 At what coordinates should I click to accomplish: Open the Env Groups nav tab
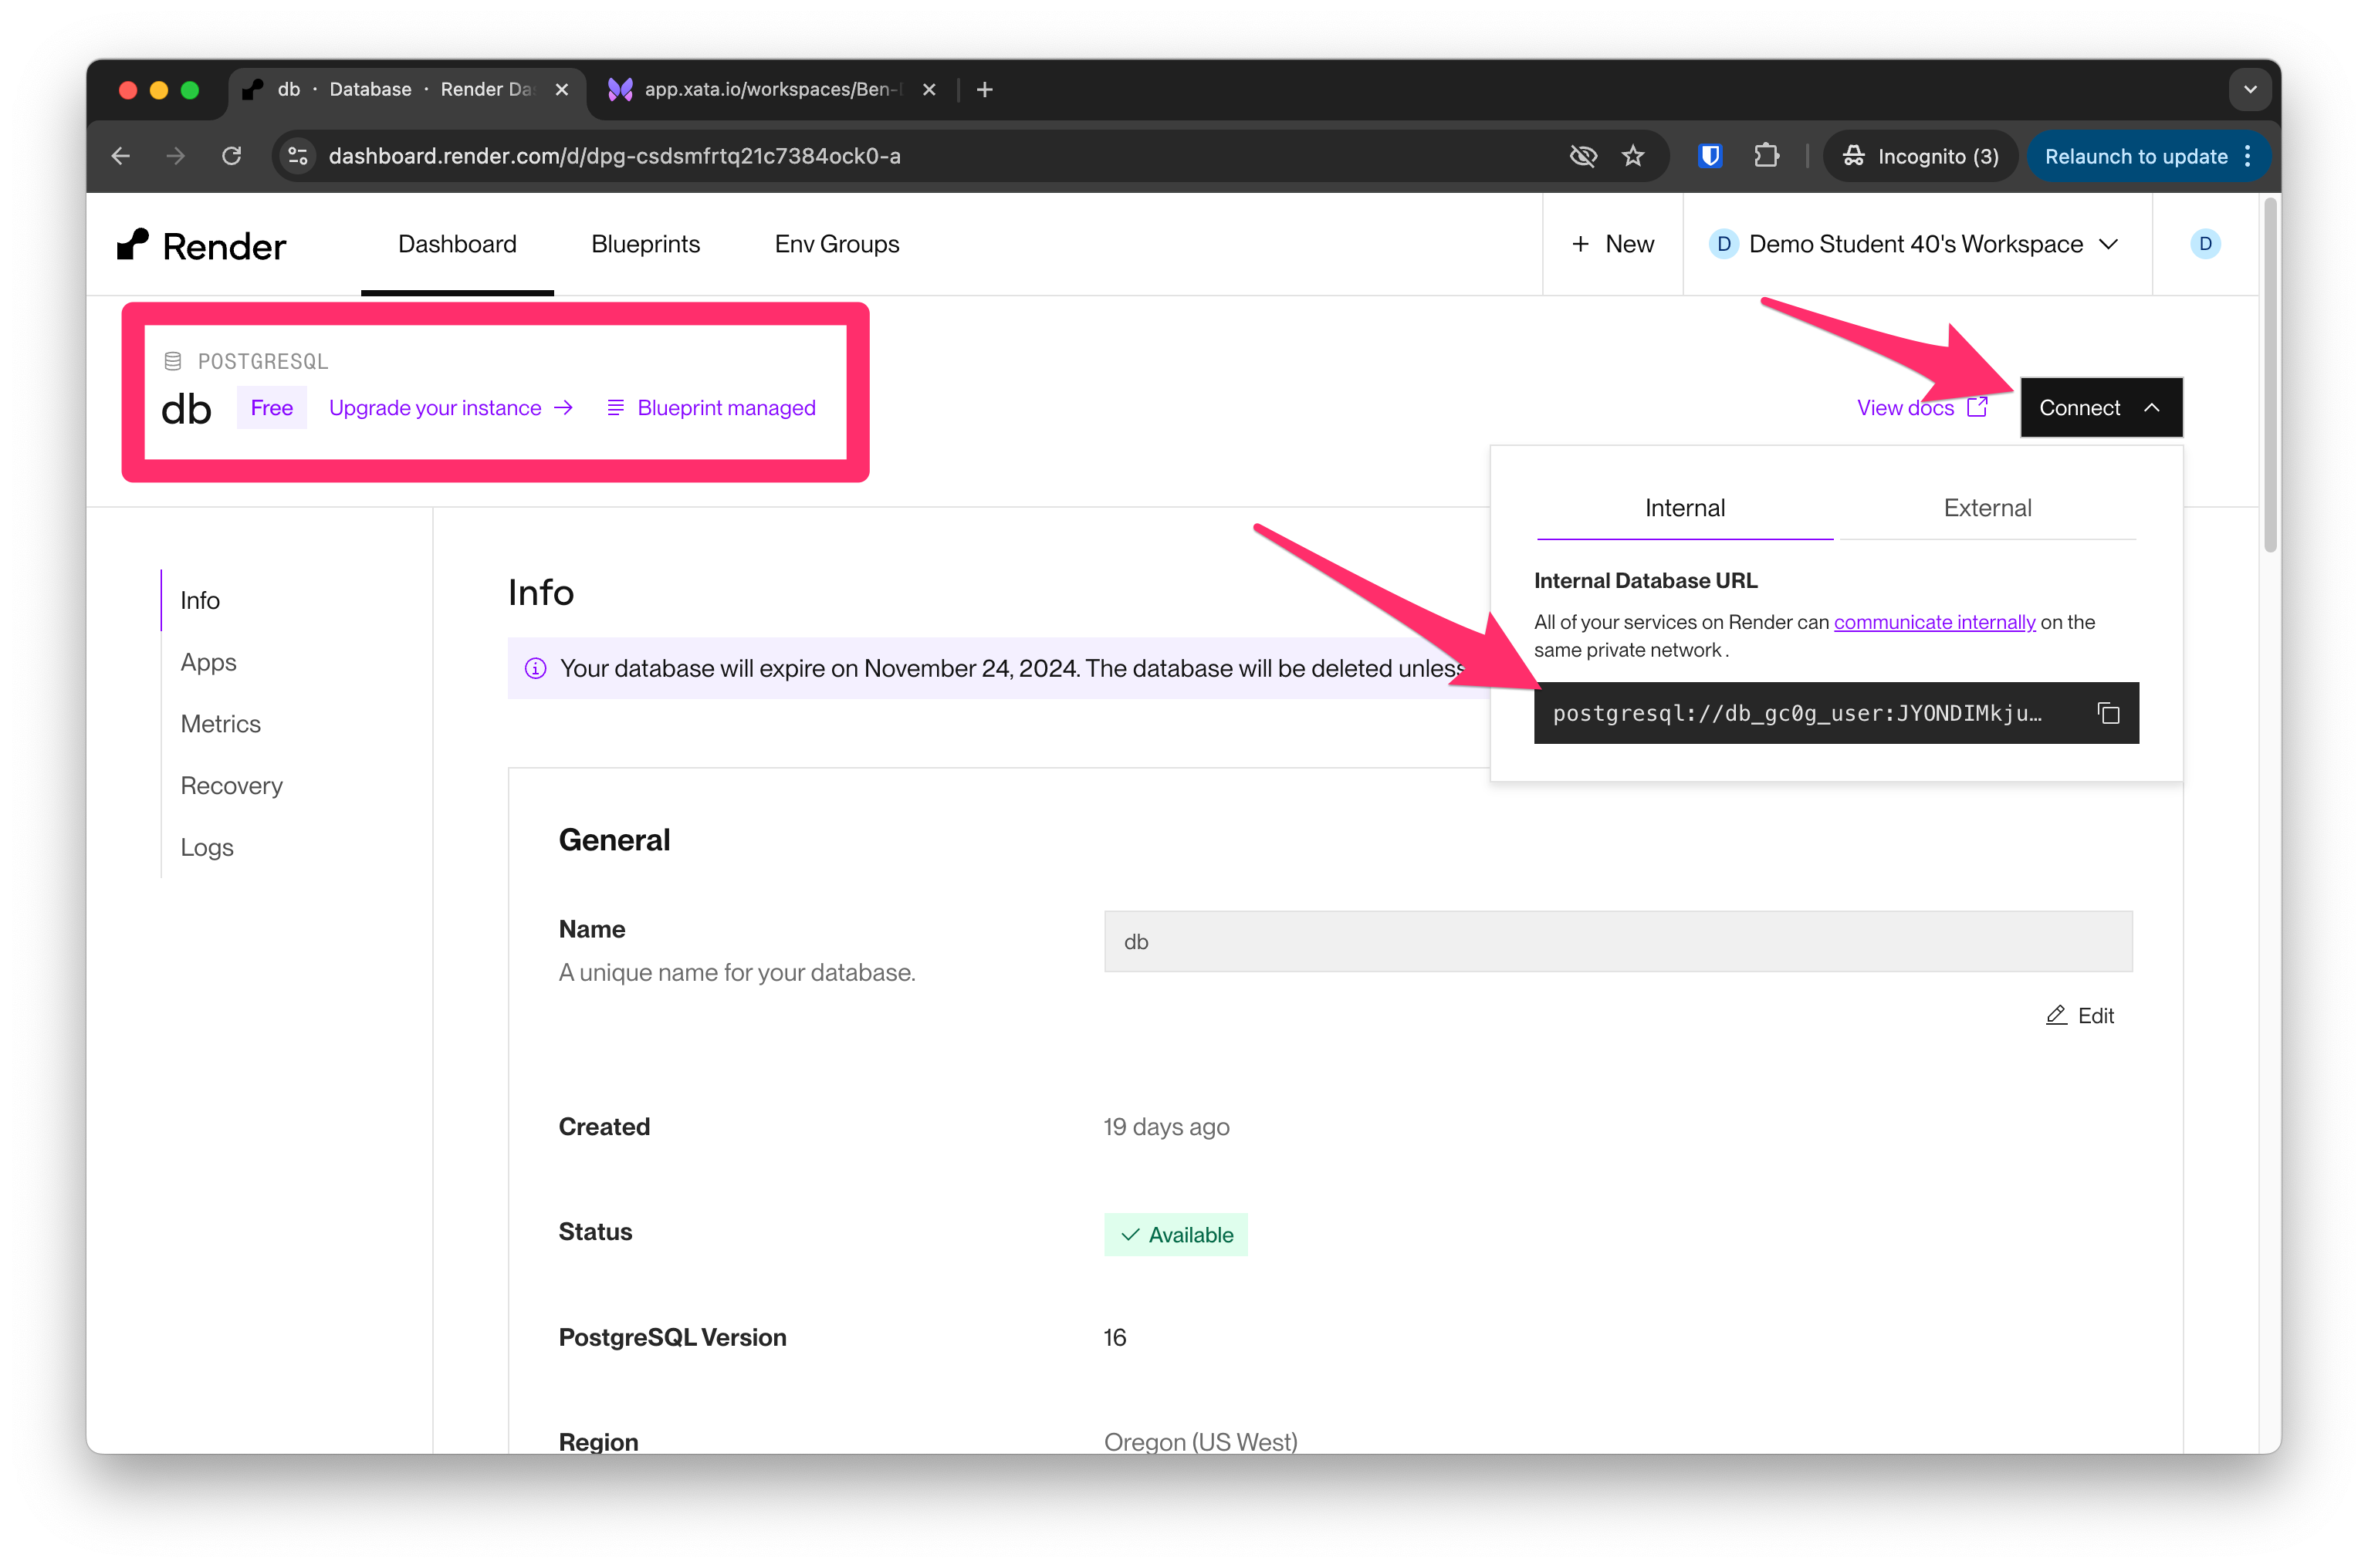837,244
